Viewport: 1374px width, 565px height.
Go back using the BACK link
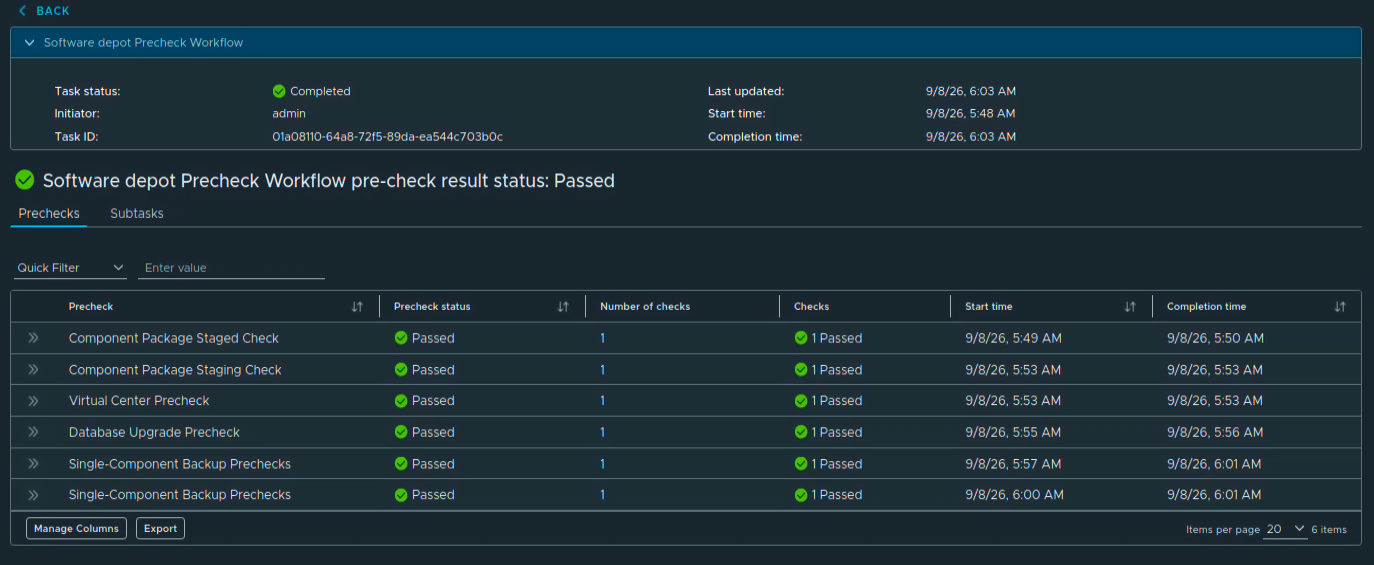[44, 10]
